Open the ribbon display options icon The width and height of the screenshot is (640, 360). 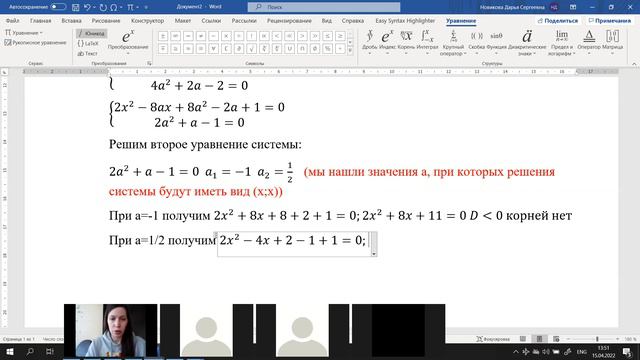pyautogui.click(x=573, y=7)
